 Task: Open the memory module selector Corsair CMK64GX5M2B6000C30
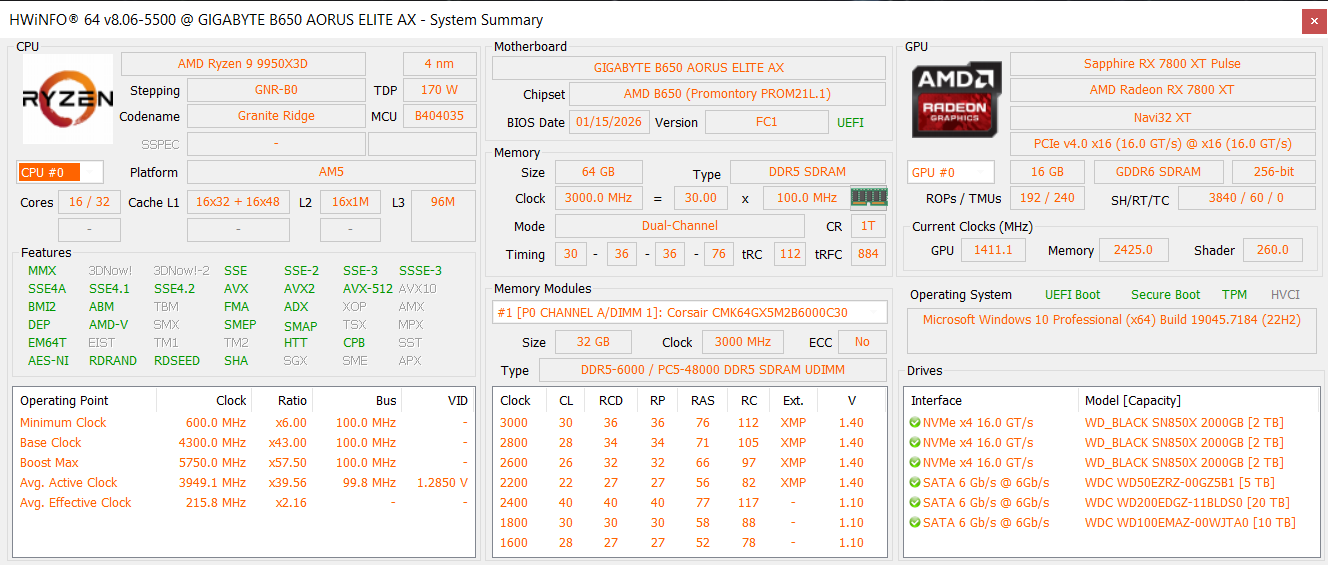[x=690, y=312]
